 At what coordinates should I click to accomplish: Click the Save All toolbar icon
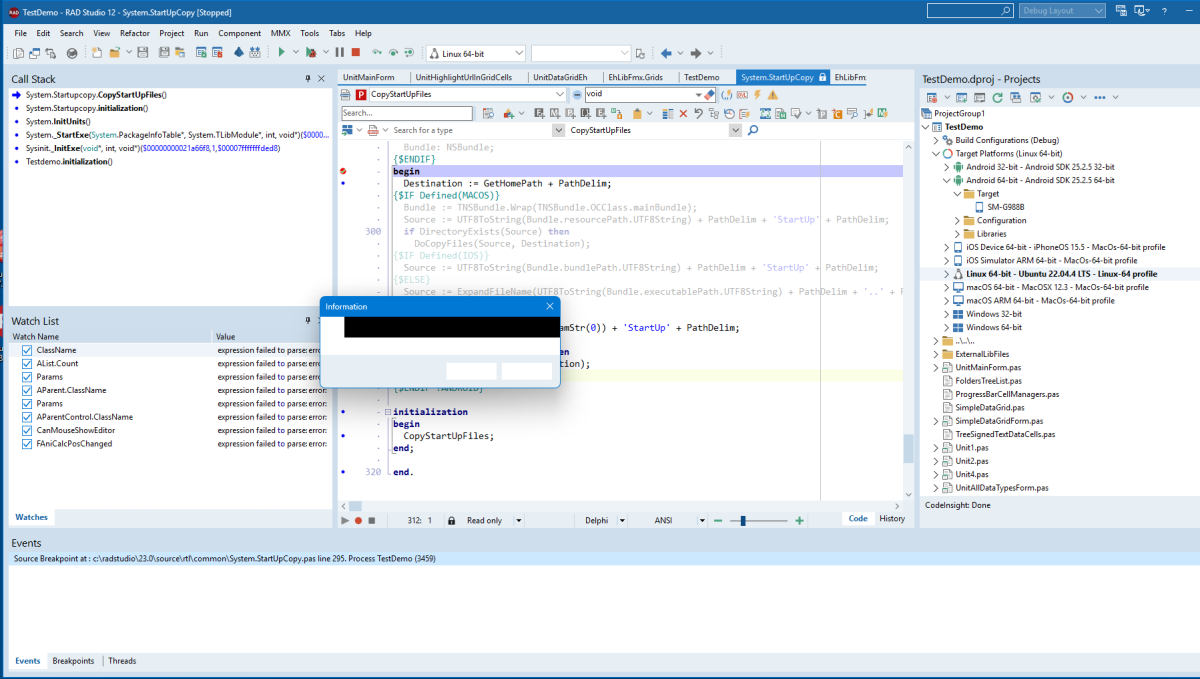[163, 52]
